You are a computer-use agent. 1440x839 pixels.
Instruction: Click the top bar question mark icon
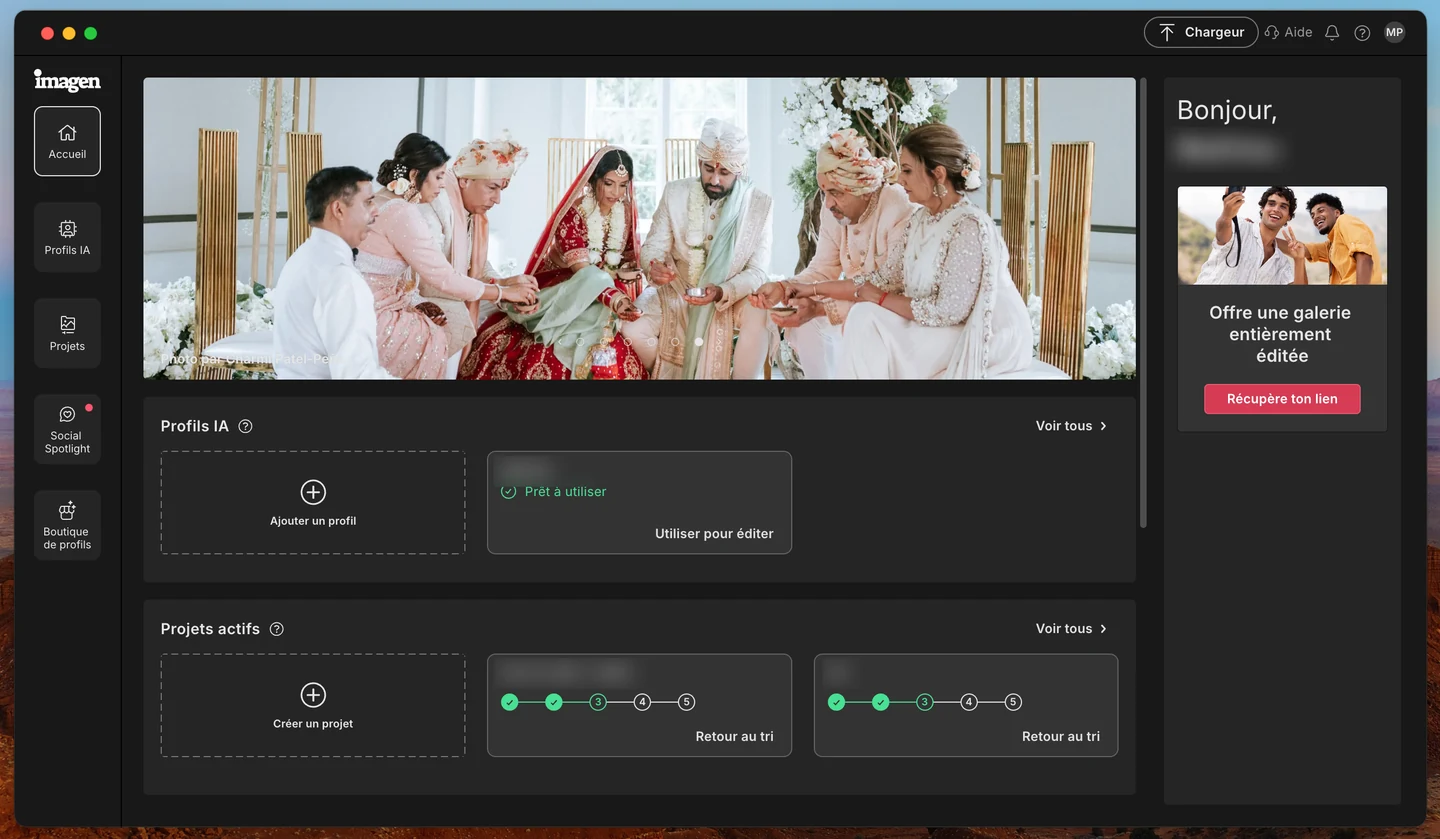1362,33
